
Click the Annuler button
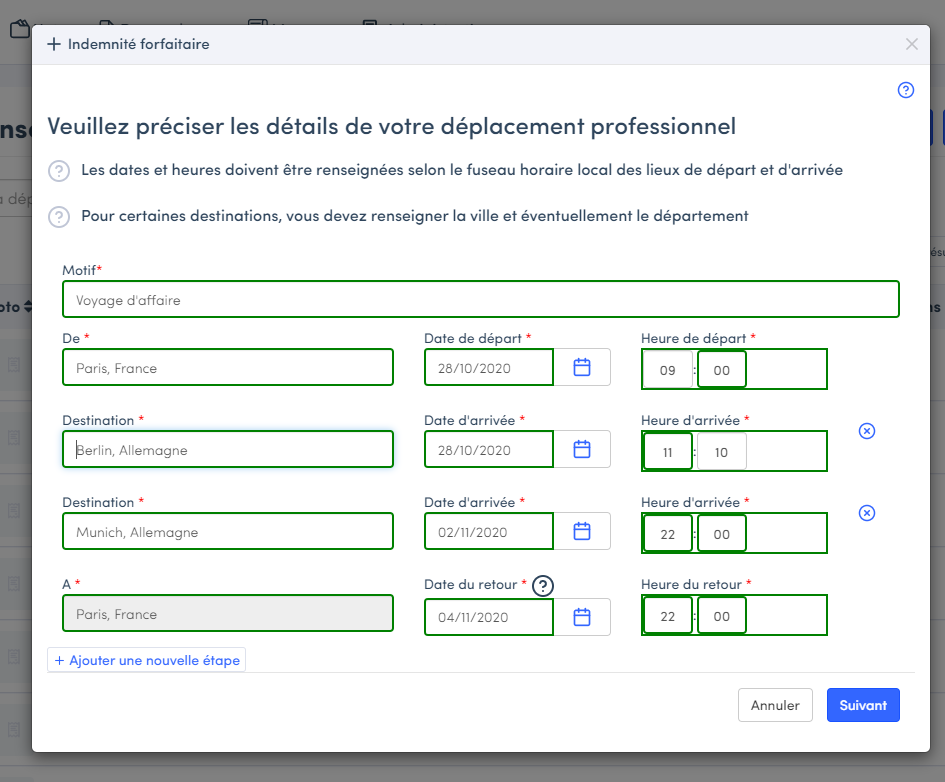coord(775,705)
